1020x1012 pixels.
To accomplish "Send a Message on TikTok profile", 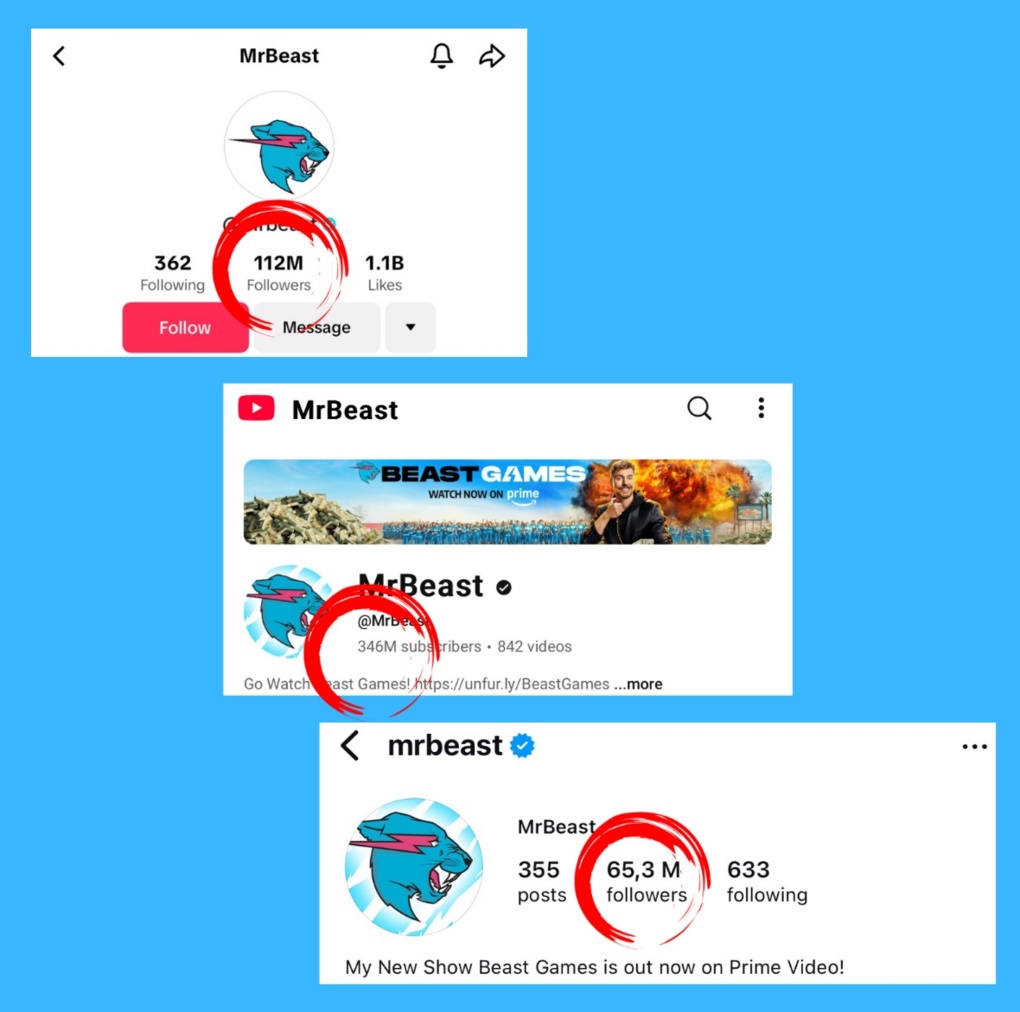I will pos(317,327).
